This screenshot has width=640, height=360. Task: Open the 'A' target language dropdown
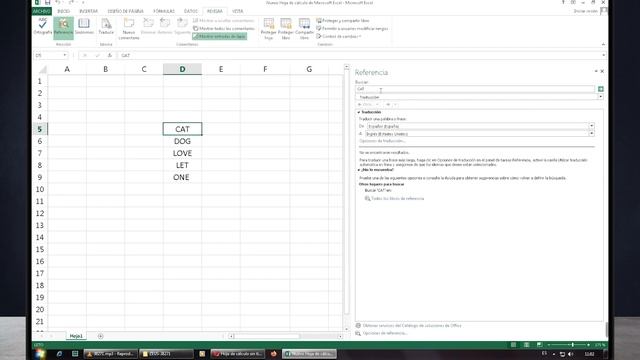(591, 133)
